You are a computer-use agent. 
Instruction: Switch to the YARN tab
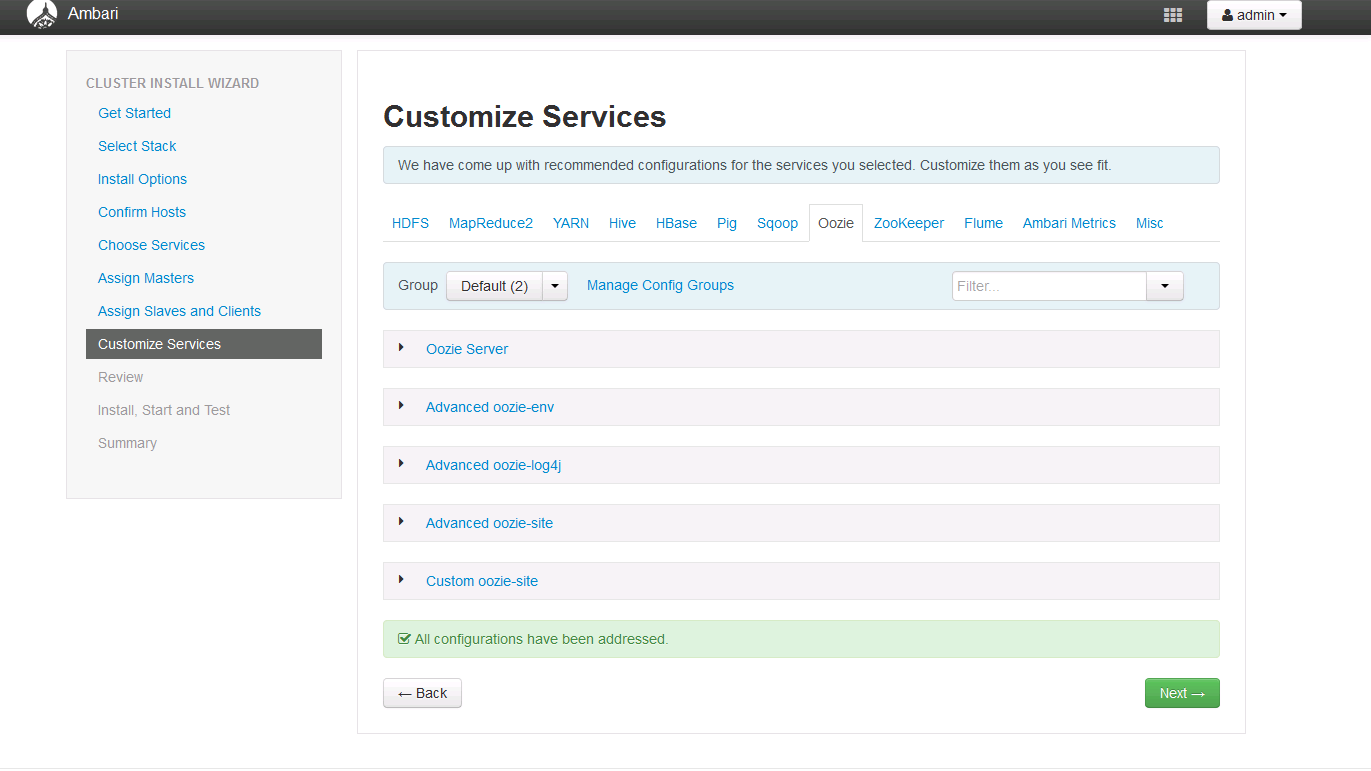click(x=571, y=223)
